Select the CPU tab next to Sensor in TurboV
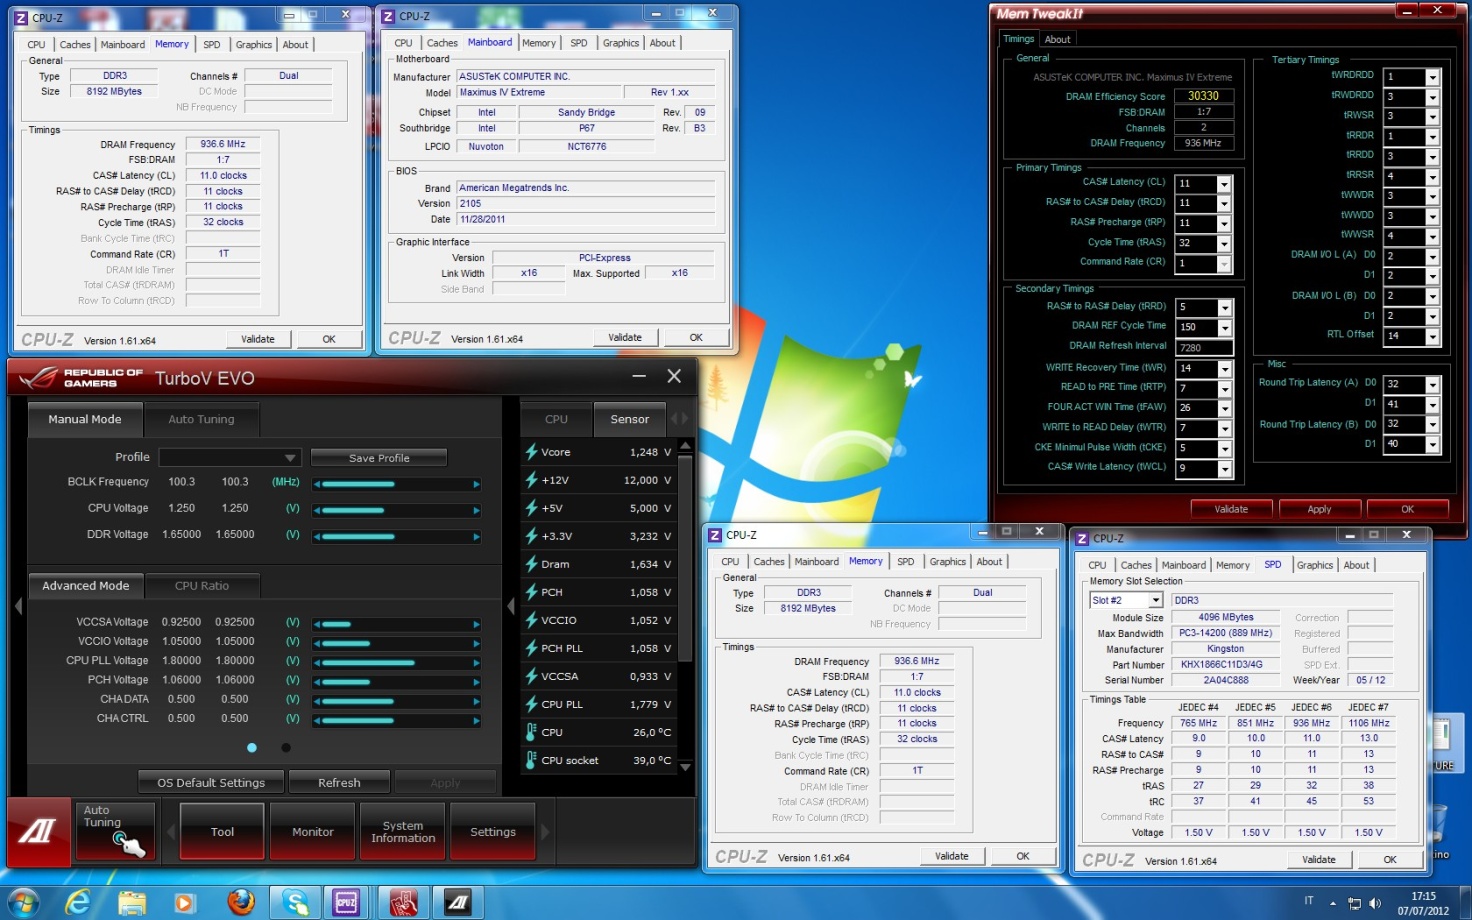 (556, 419)
